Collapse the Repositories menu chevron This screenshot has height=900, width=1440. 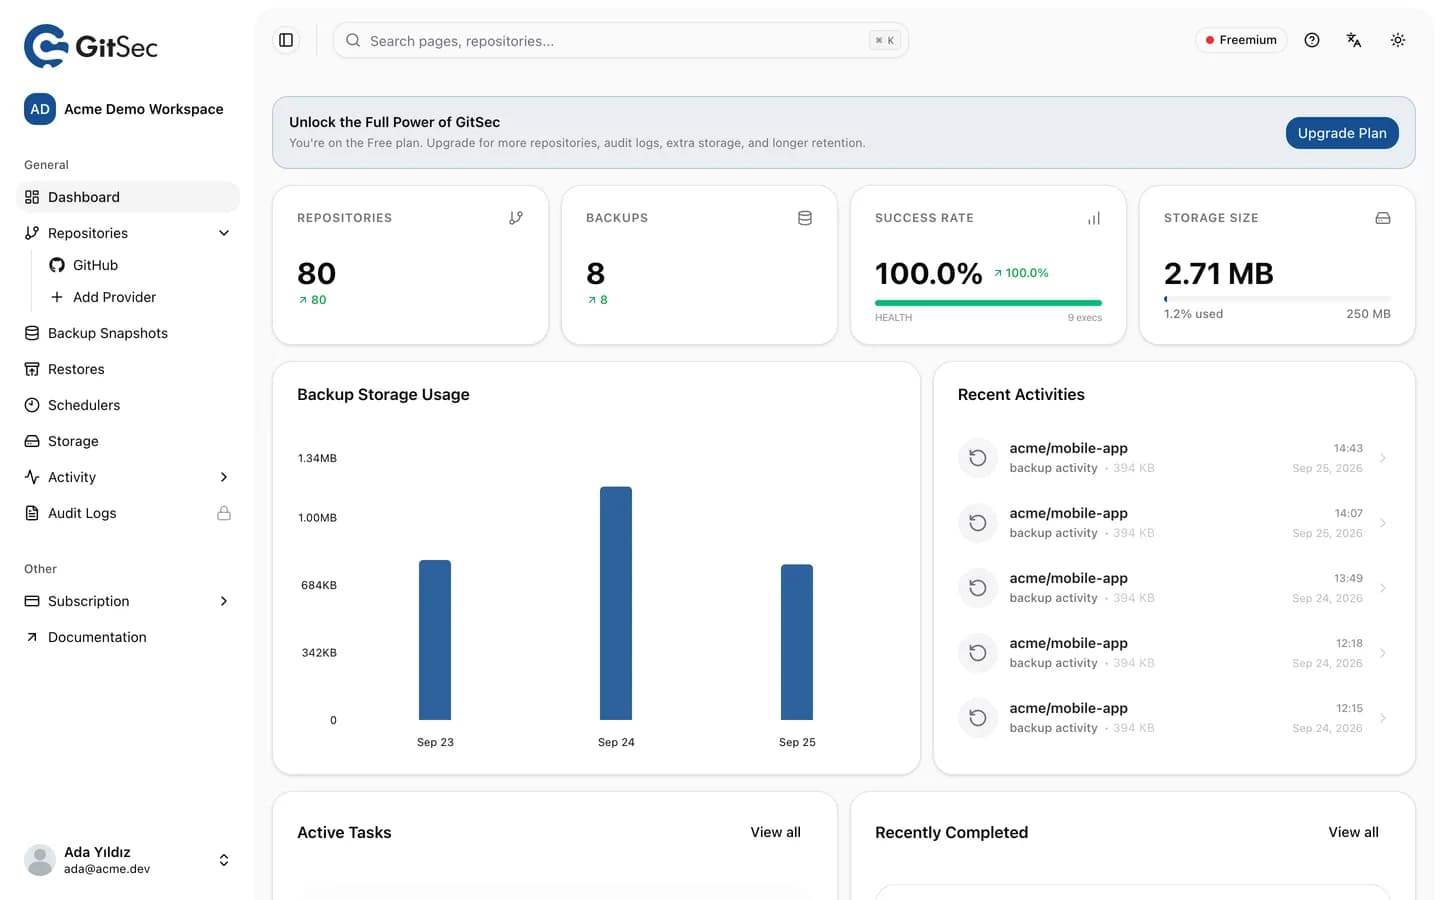tap(224, 233)
